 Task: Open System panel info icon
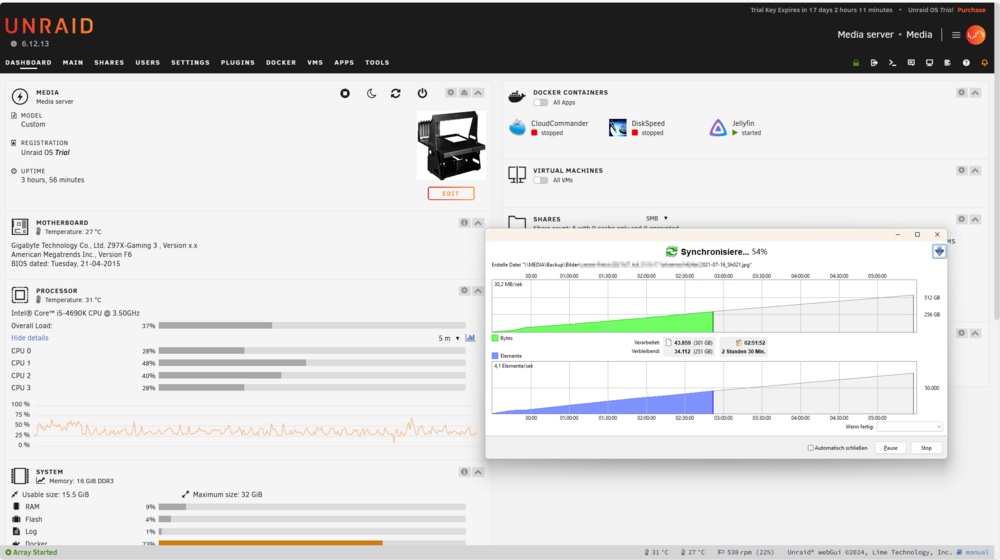click(464, 472)
